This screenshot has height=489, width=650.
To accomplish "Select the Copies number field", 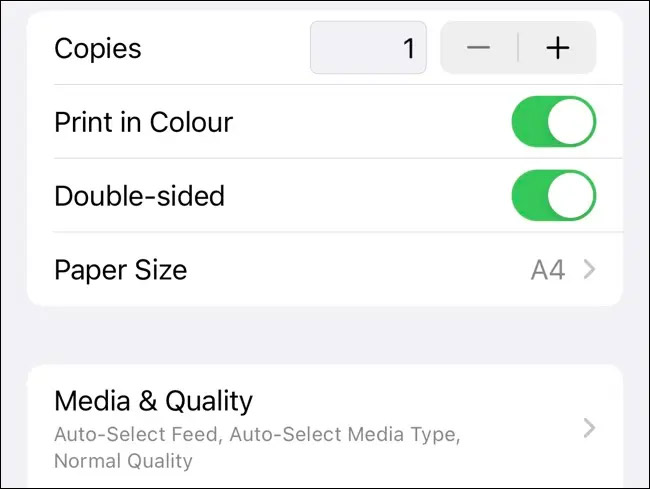I will click(369, 48).
